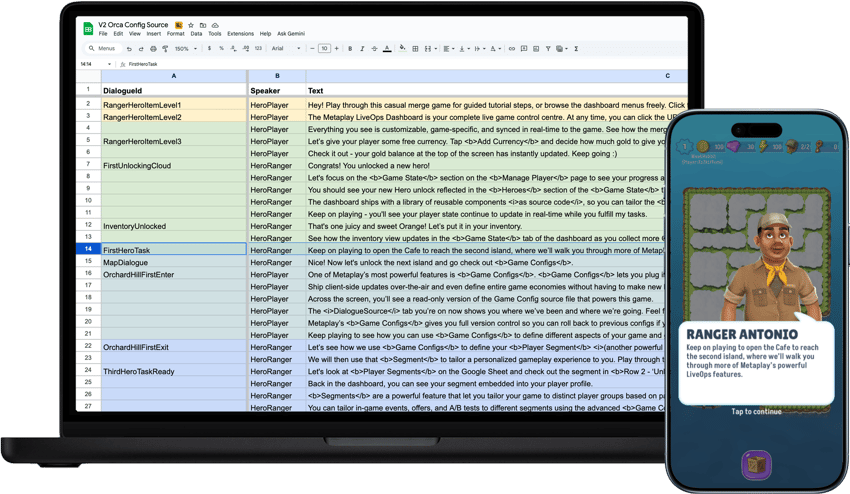This screenshot has width=850, height=494.
Task: Open the Extensions menu
Action: [240, 34]
